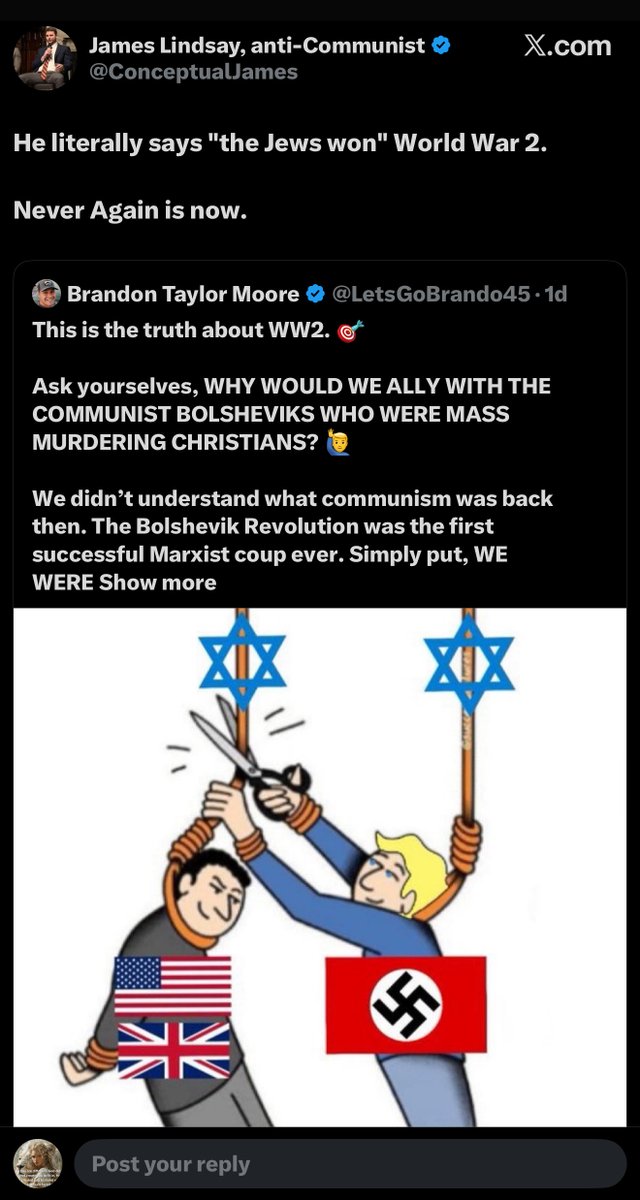The image size is (640, 1200).
Task: Open the cartoon image in quoted post
Action: [320, 866]
